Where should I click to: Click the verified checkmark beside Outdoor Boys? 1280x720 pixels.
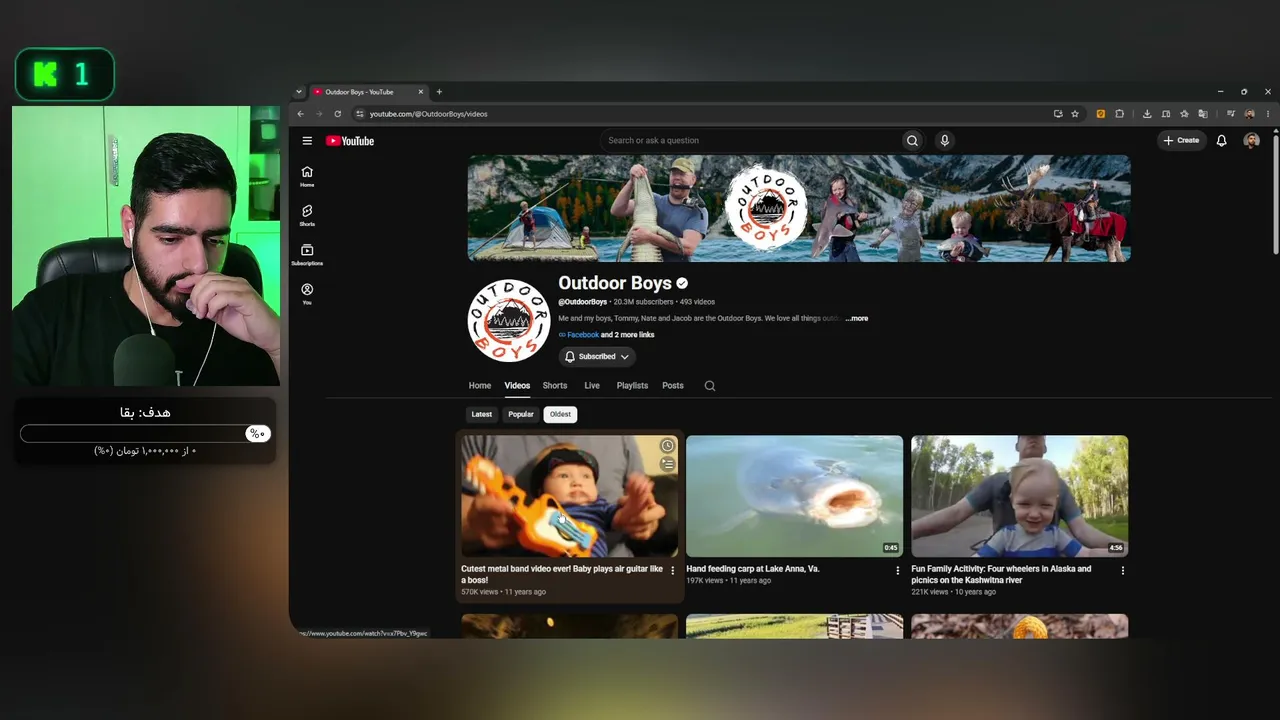pos(682,284)
